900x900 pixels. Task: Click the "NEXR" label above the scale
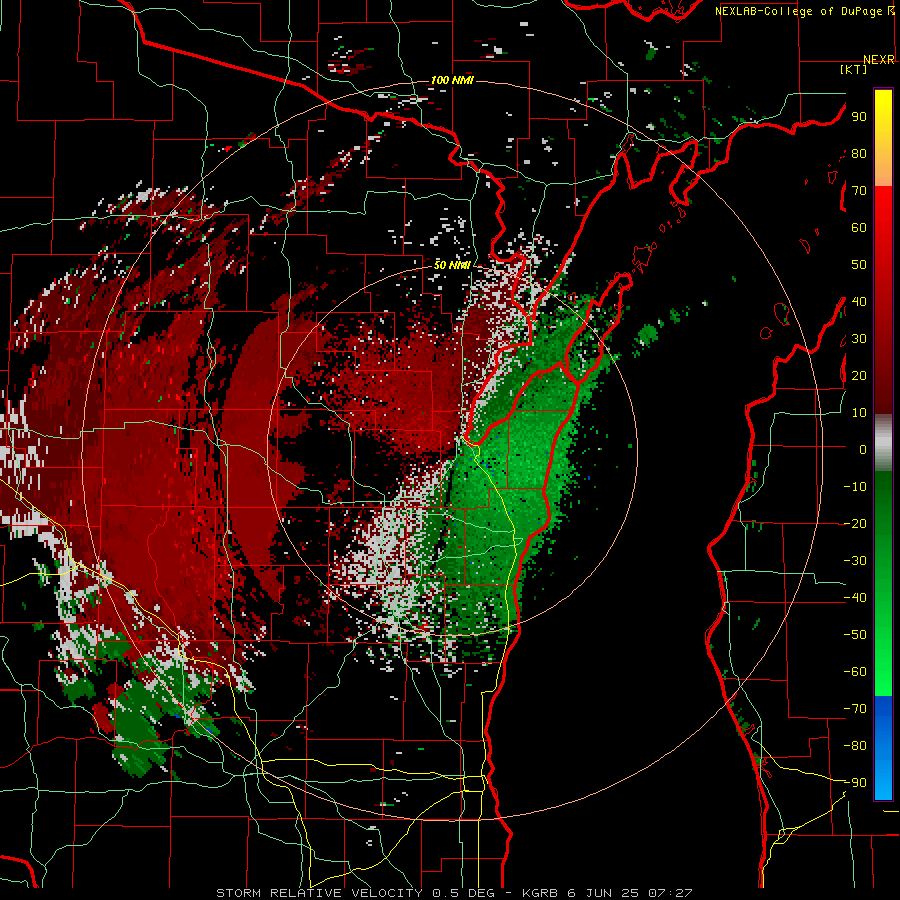(x=879, y=60)
